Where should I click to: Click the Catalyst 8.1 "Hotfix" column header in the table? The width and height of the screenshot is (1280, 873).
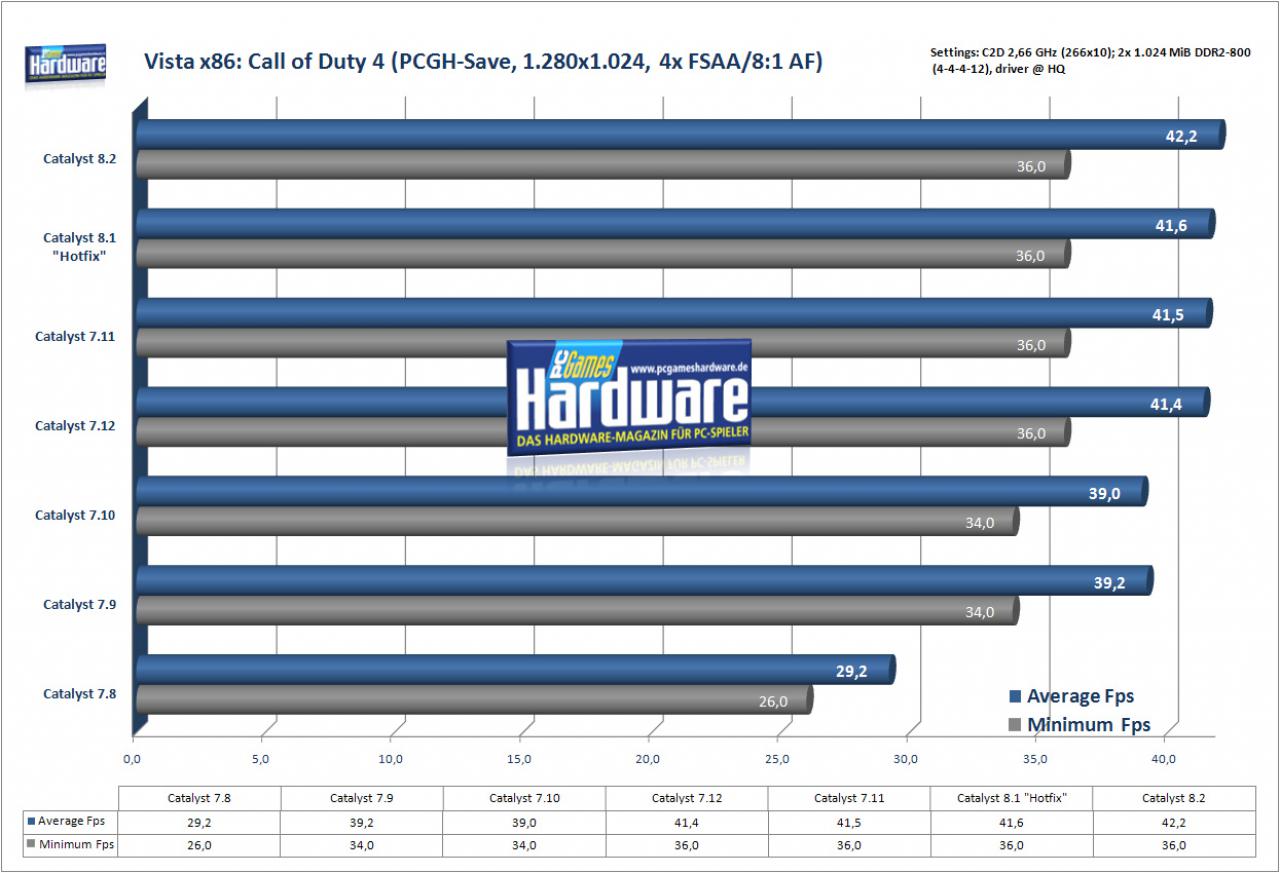tap(1010, 798)
